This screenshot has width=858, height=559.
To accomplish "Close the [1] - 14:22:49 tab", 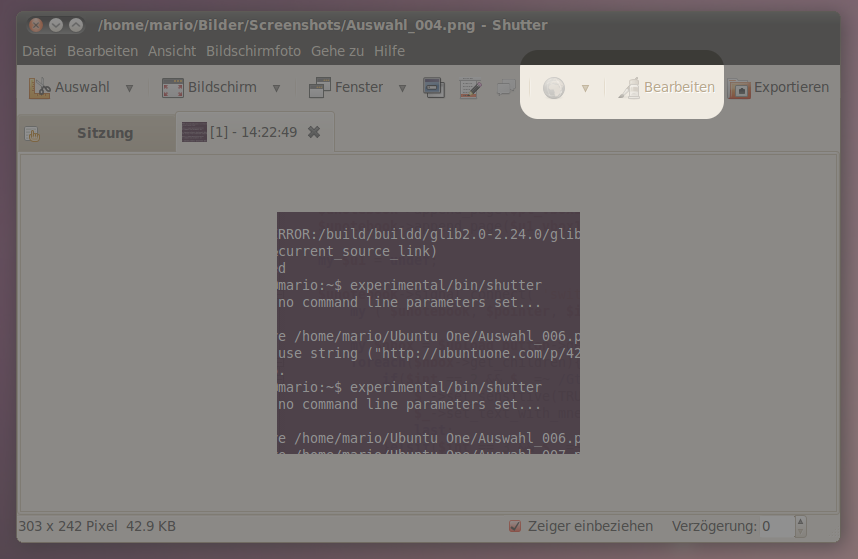I will 314,132.
